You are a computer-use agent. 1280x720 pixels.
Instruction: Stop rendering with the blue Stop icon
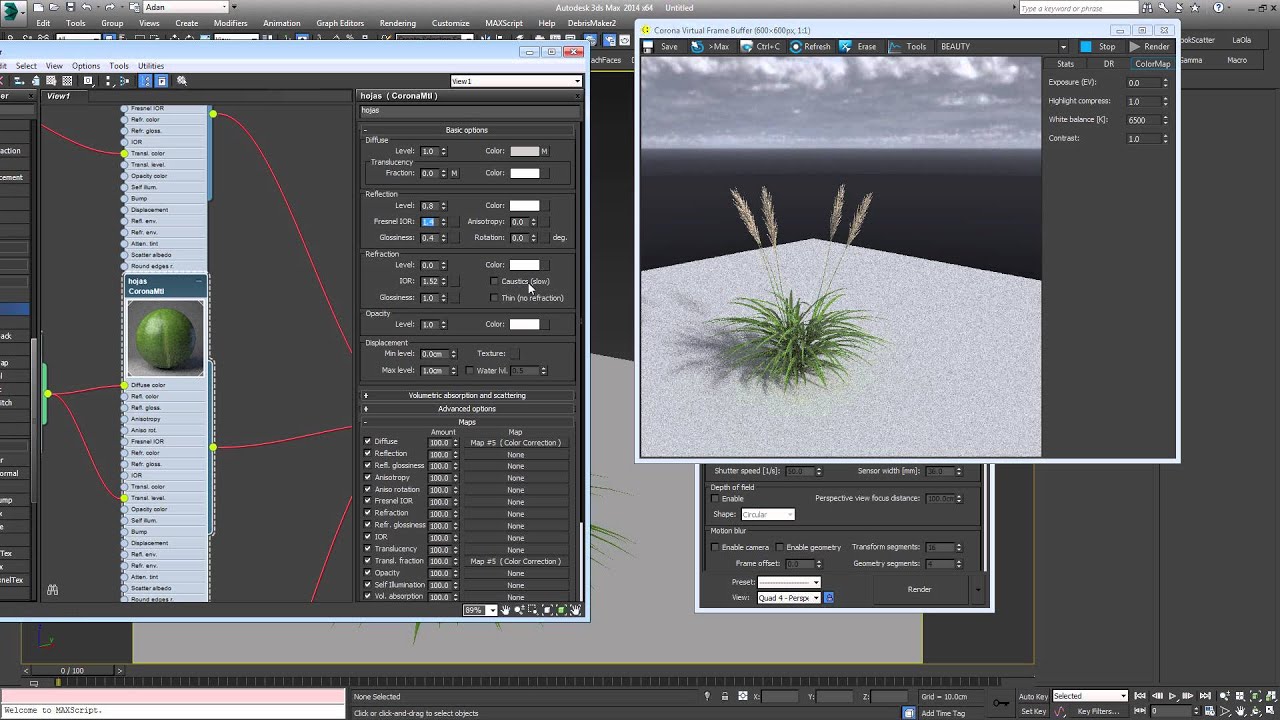1086,46
